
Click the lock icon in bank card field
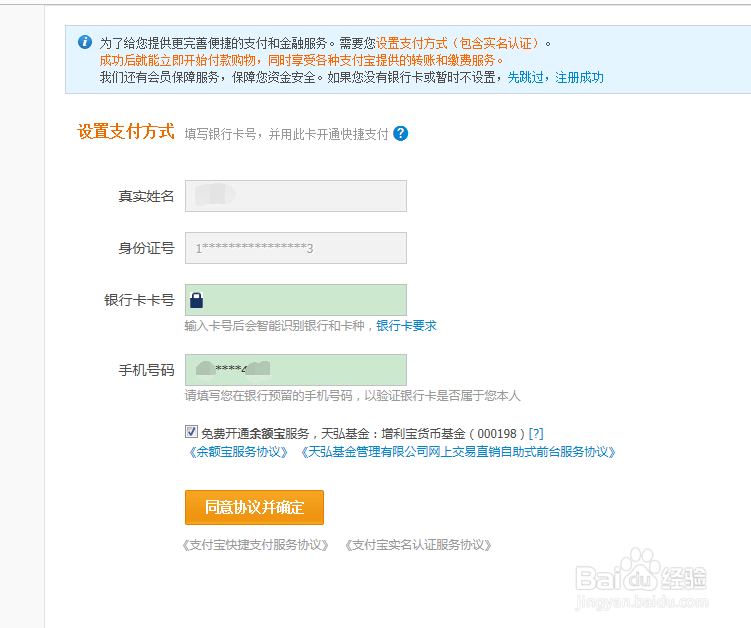(196, 300)
